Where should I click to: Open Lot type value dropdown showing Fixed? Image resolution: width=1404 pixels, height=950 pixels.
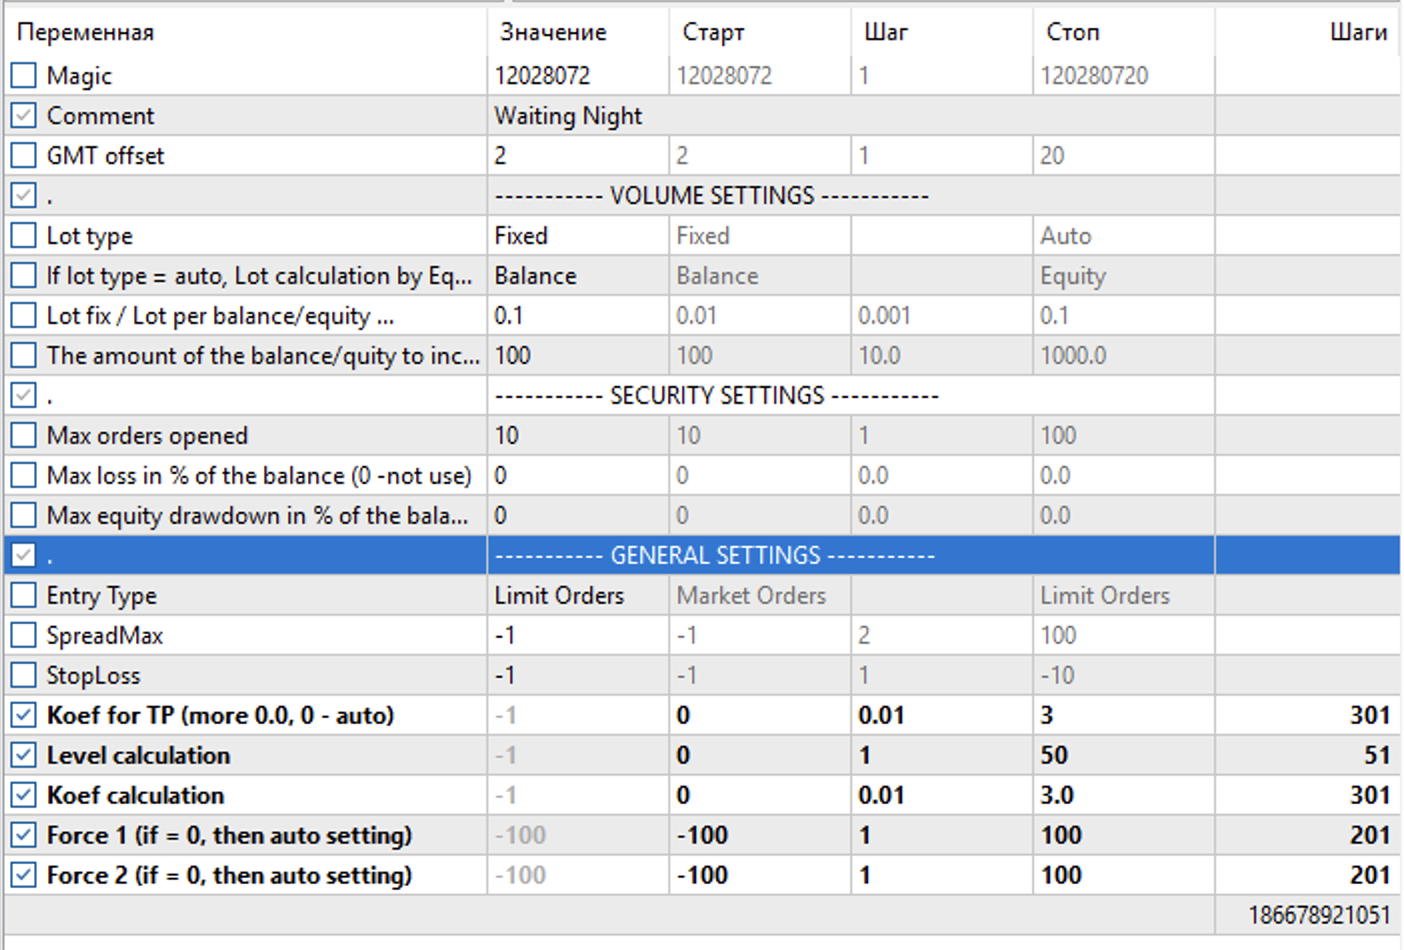tap(578, 235)
